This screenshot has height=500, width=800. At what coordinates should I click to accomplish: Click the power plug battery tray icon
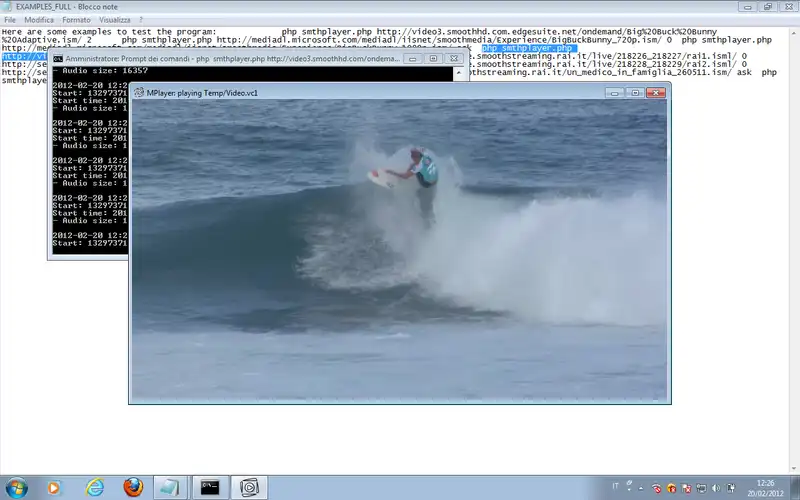pos(731,488)
